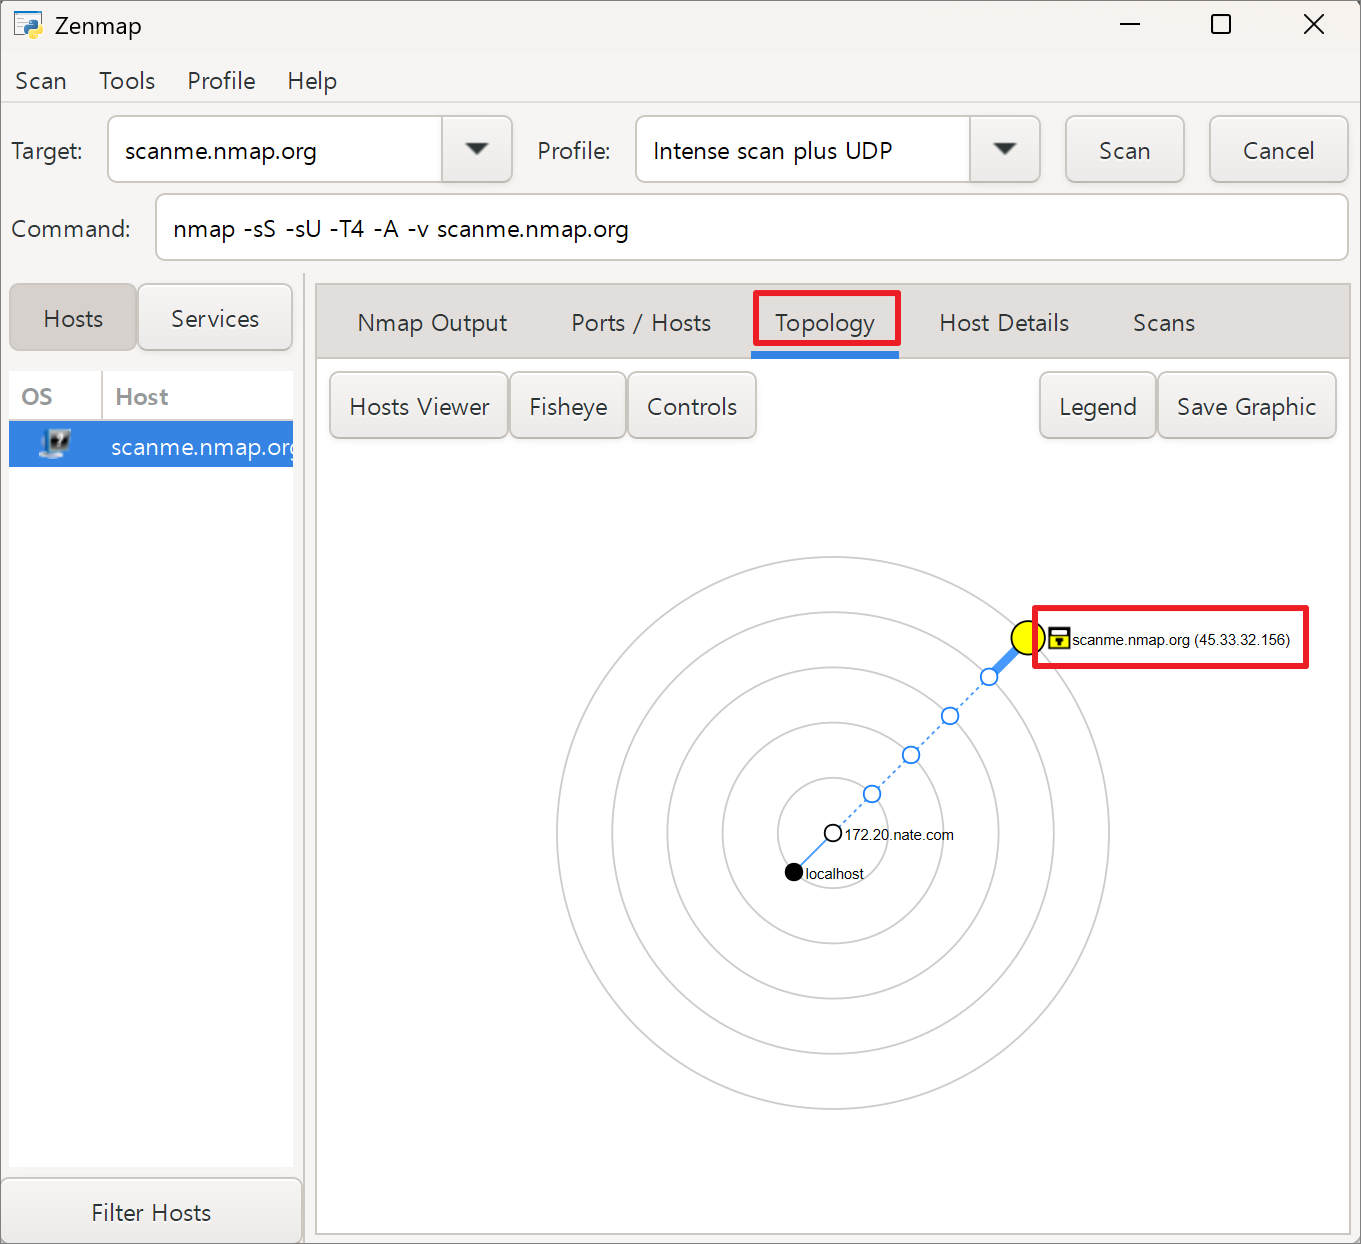Screen dimensions: 1361x1244
Task: Select the 172.20.nate.com node circle
Action: click(832, 833)
